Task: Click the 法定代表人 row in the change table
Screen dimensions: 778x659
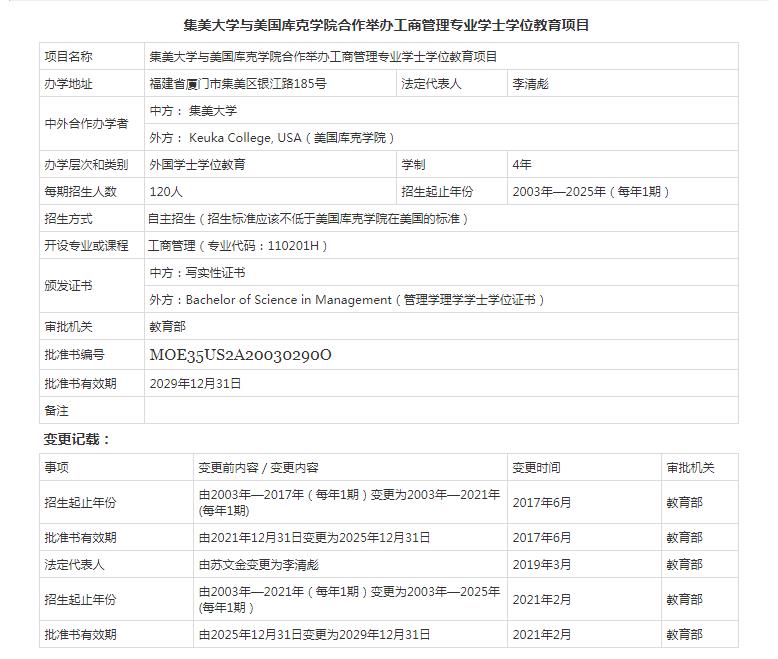Action: pyautogui.click(x=389, y=564)
